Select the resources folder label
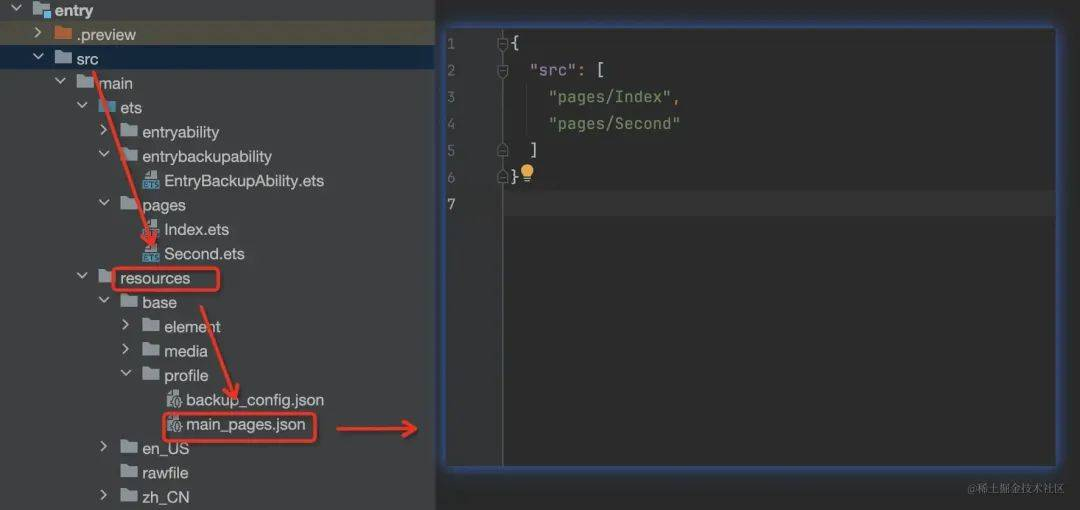 [x=155, y=278]
